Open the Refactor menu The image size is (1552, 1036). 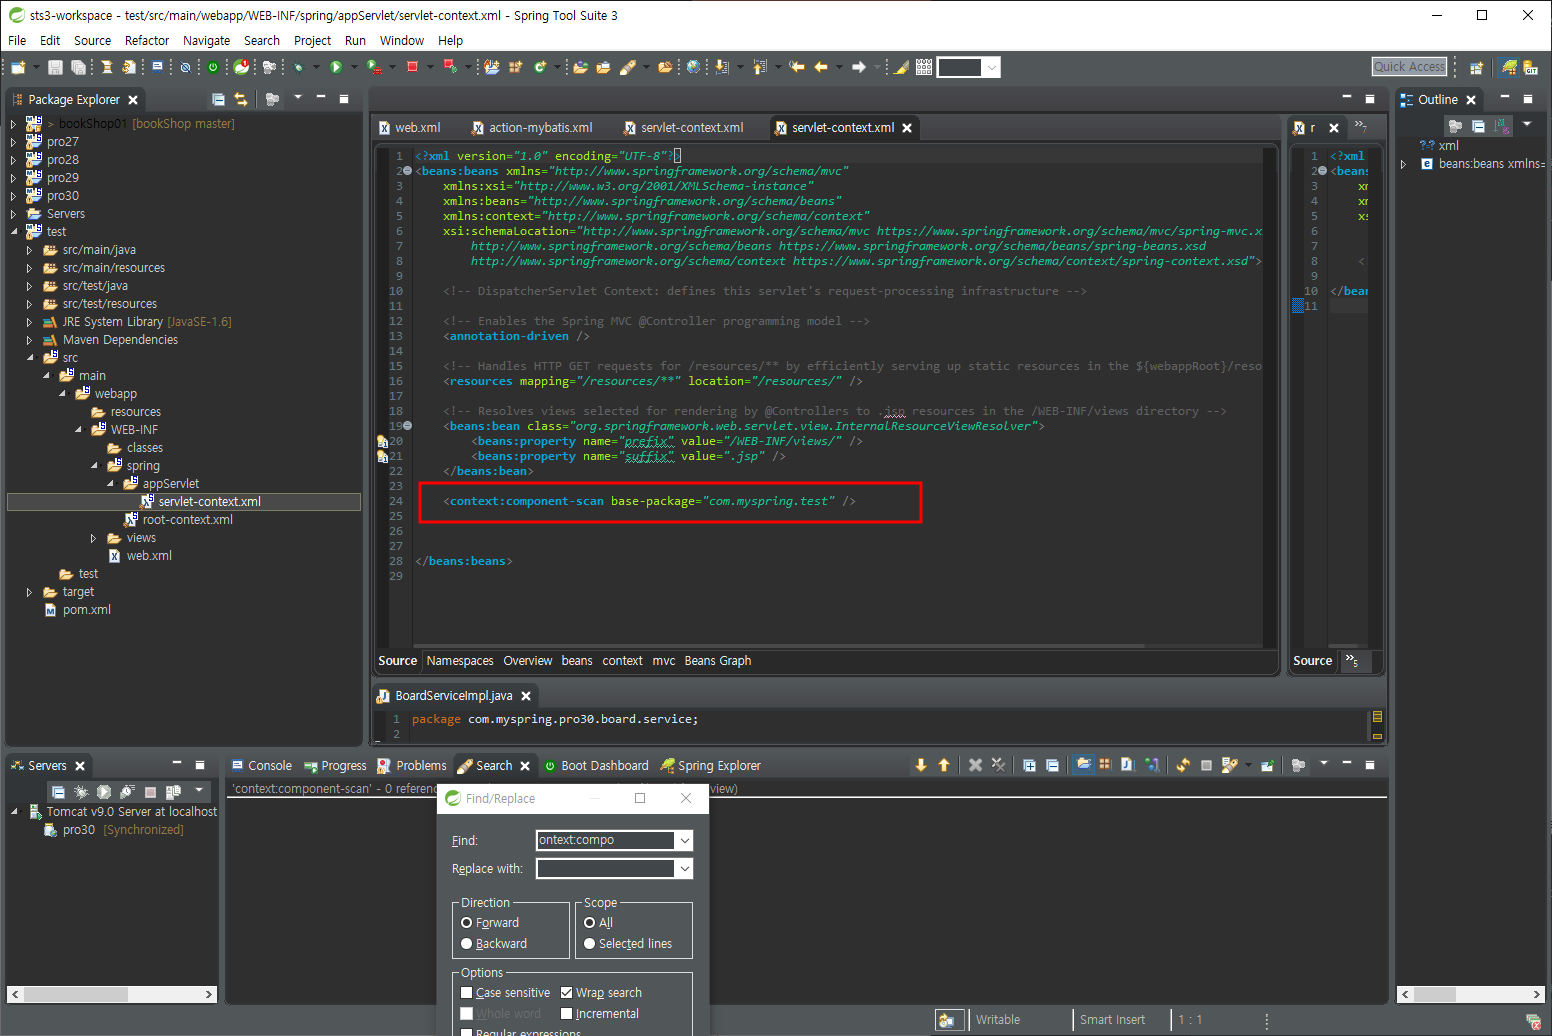[147, 41]
